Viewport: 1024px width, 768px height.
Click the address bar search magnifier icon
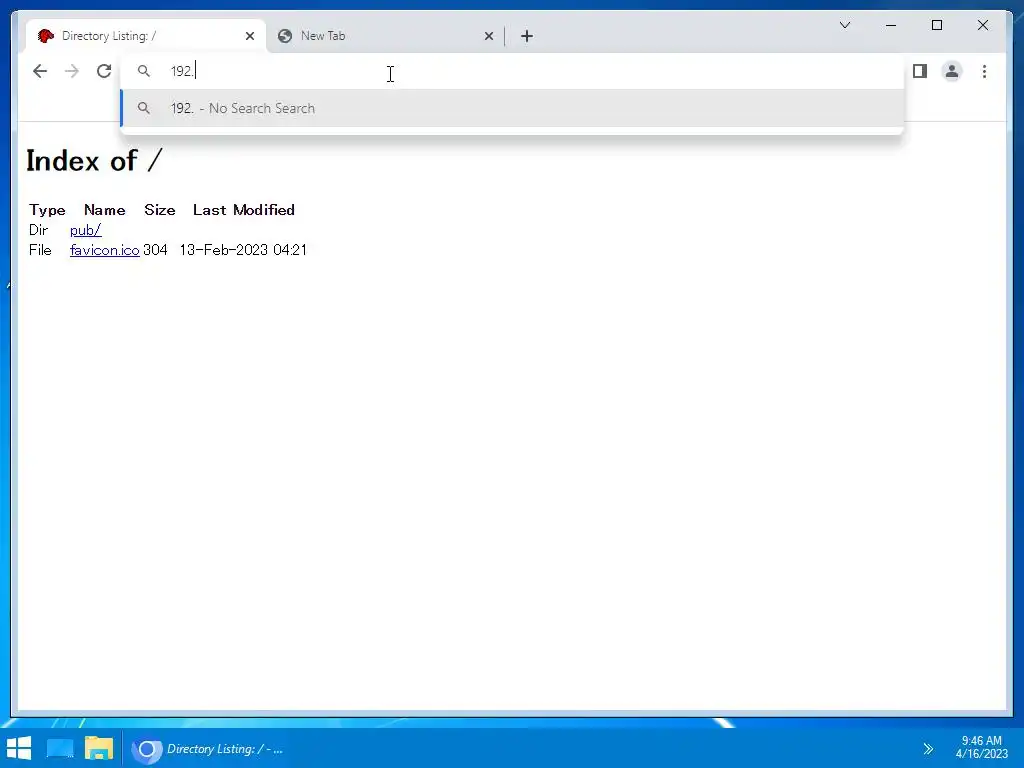(x=144, y=71)
